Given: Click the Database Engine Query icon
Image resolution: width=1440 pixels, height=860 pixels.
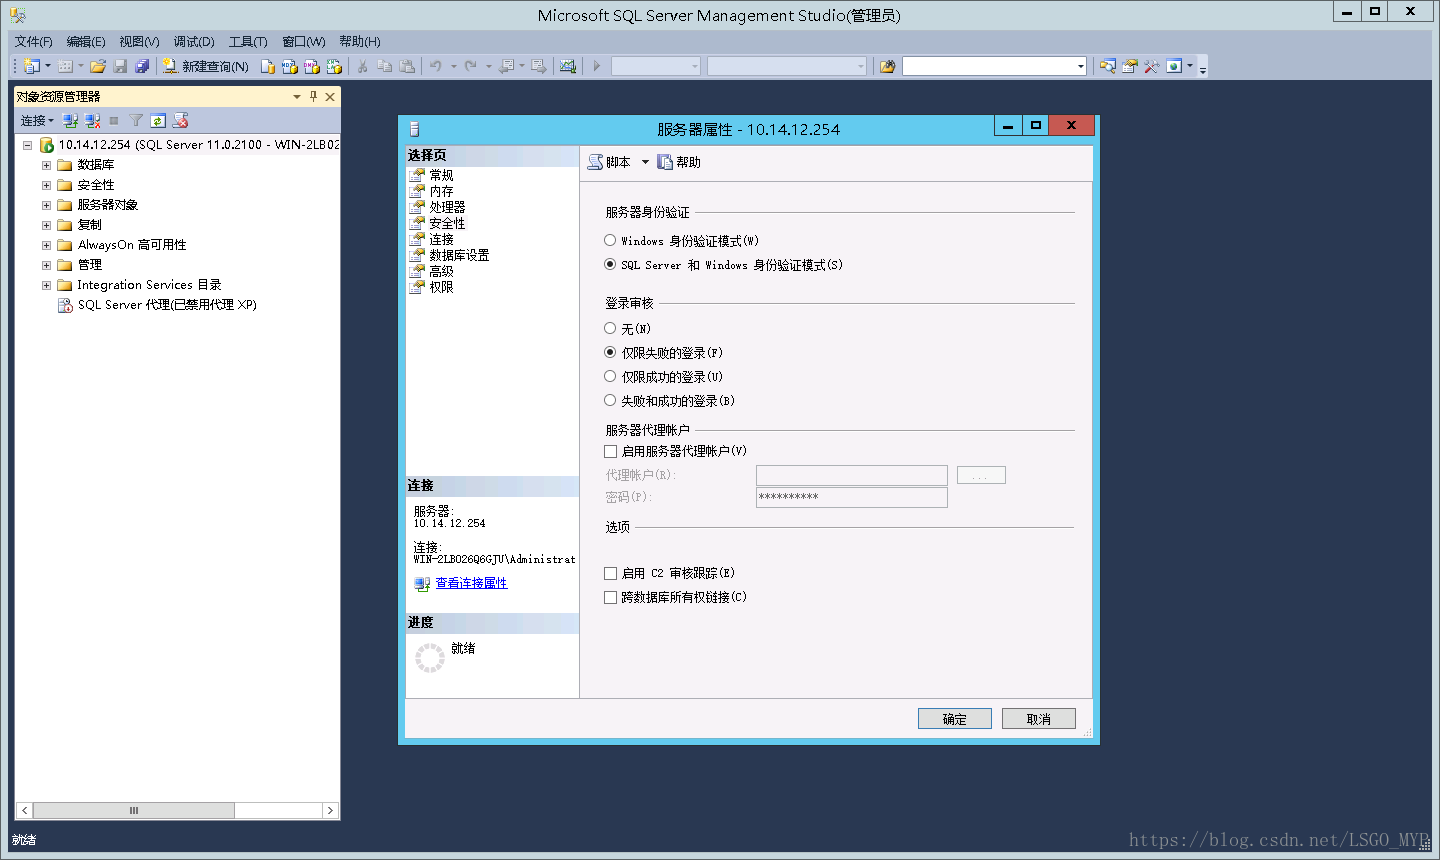Looking at the screenshot, I should coord(267,66).
